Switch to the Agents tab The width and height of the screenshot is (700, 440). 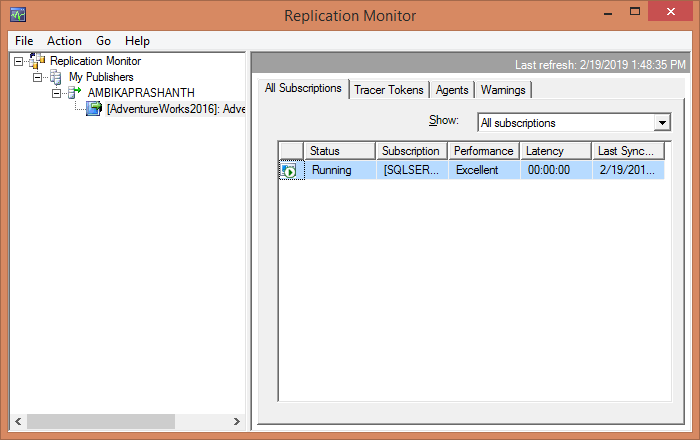click(x=452, y=90)
